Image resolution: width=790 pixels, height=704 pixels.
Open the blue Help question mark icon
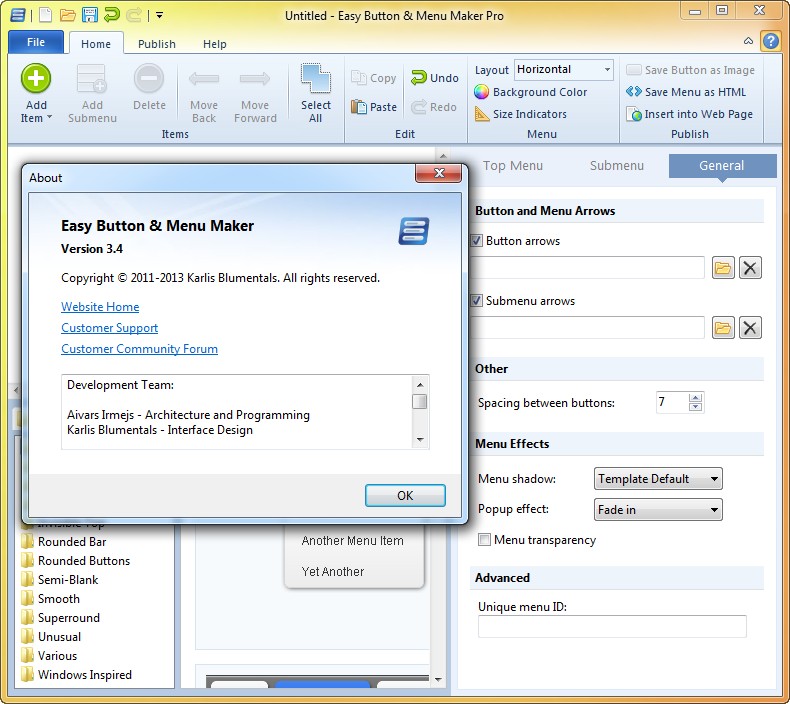pyautogui.click(x=770, y=40)
